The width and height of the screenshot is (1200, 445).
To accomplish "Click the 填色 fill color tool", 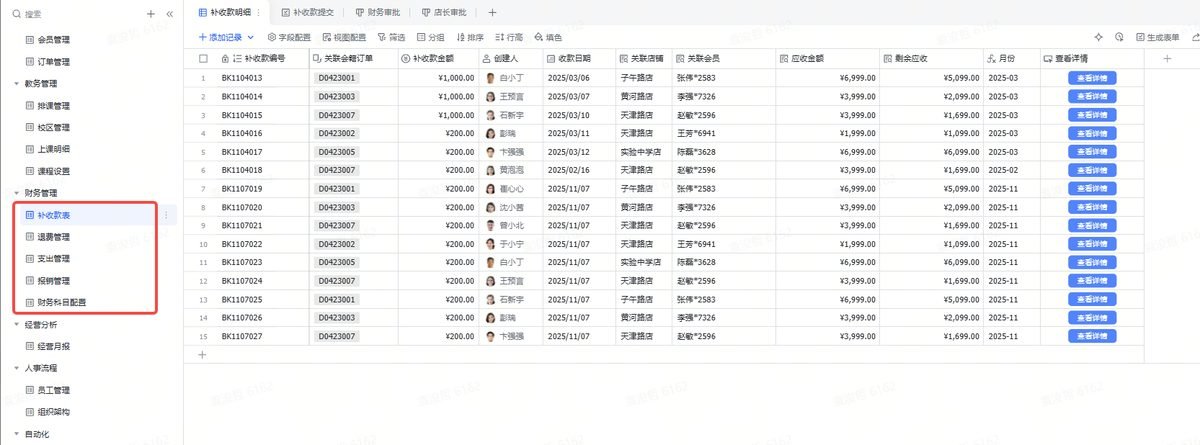I will 548,37.
